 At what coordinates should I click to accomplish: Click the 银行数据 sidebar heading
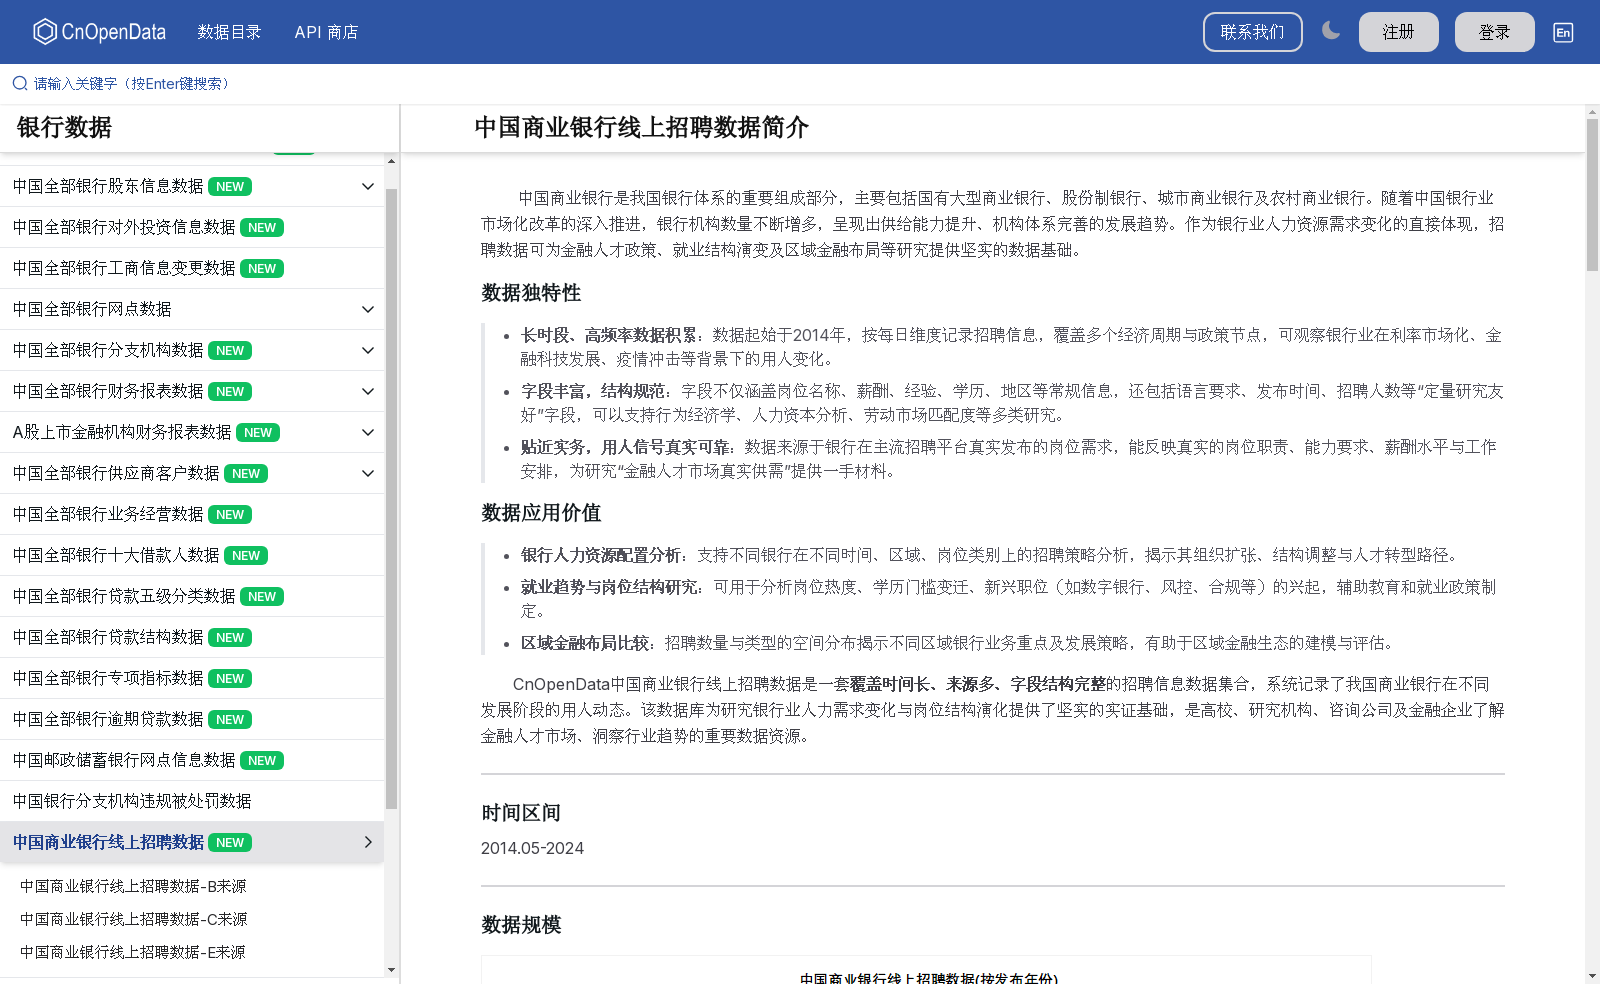pos(64,128)
